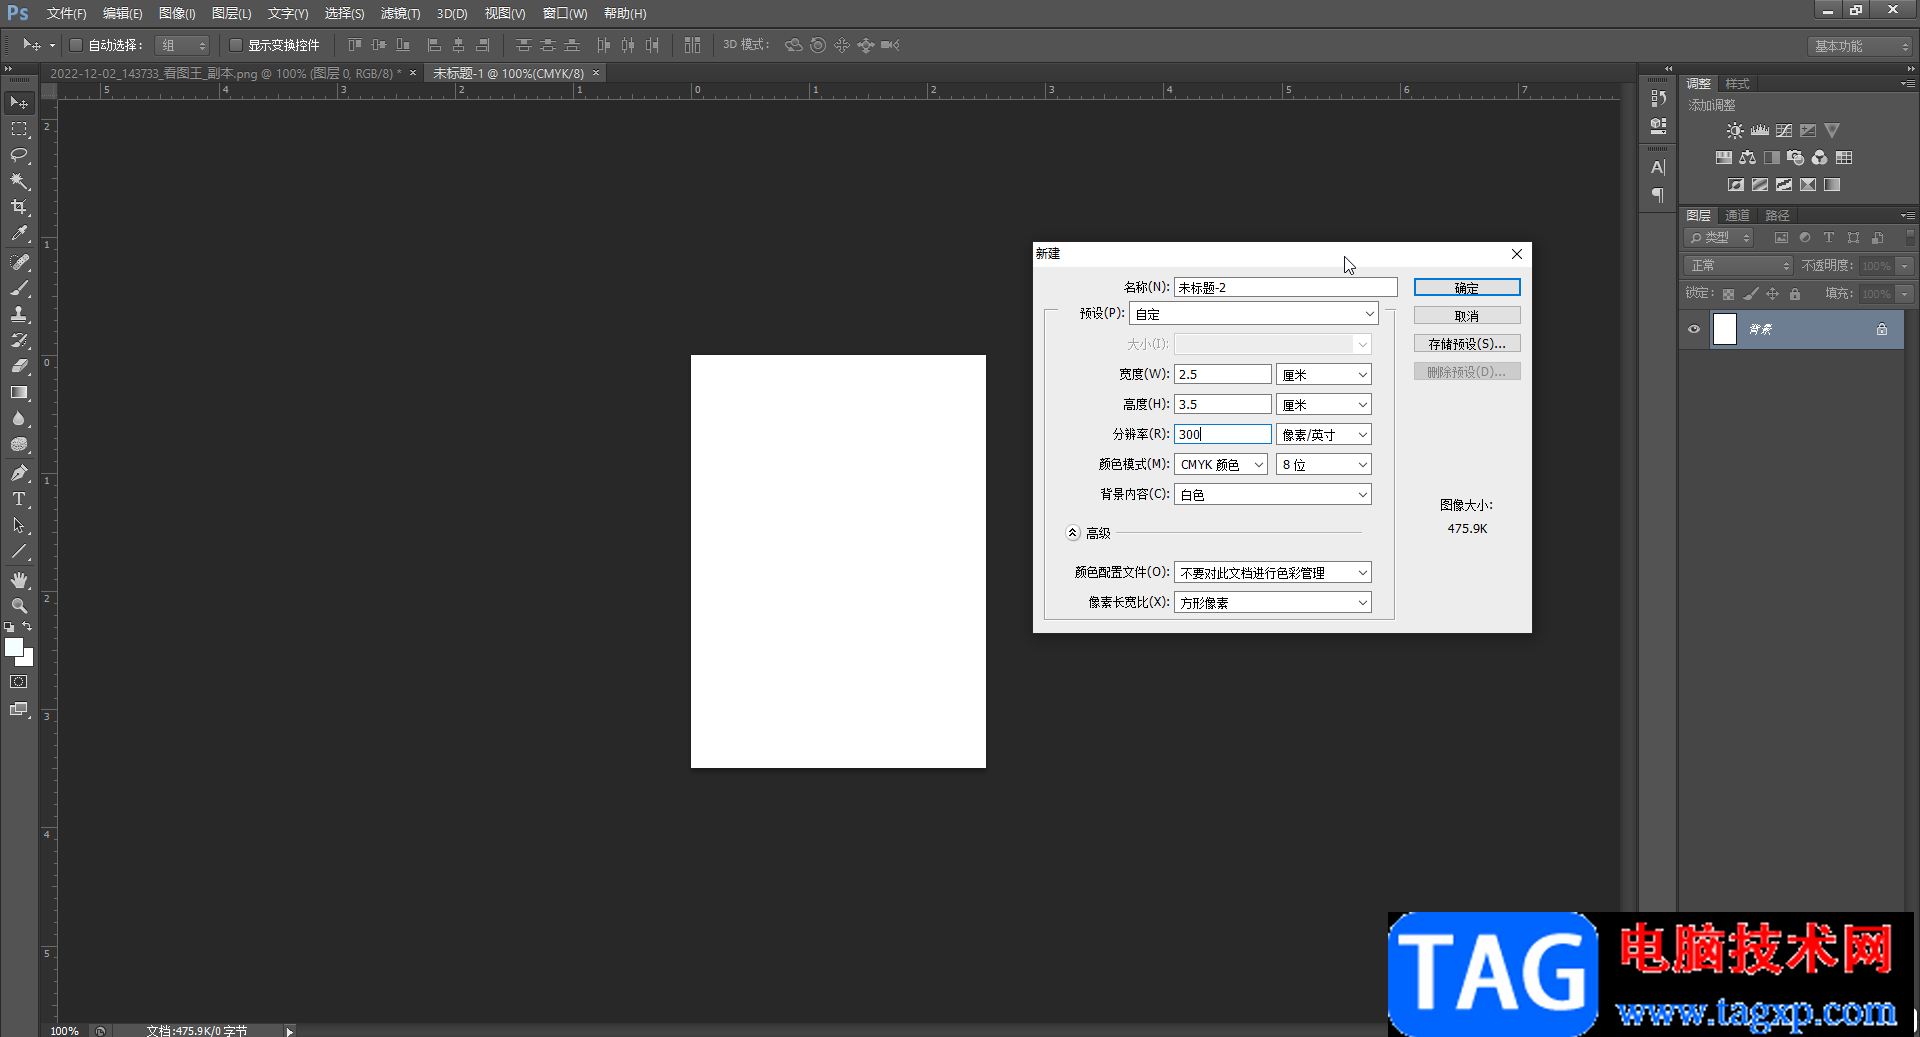The image size is (1920, 1037).
Task: Enable the Auto-Select checkbox
Action: coord(76,45)
